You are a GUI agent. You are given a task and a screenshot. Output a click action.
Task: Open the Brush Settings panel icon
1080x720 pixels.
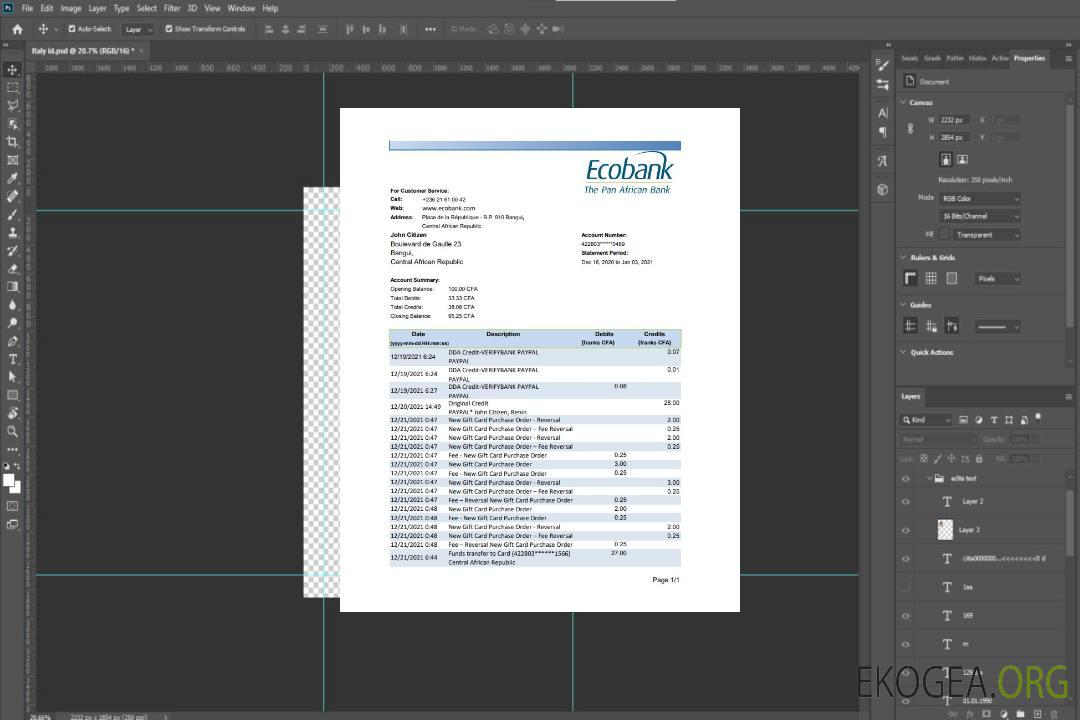pos(883,65)
